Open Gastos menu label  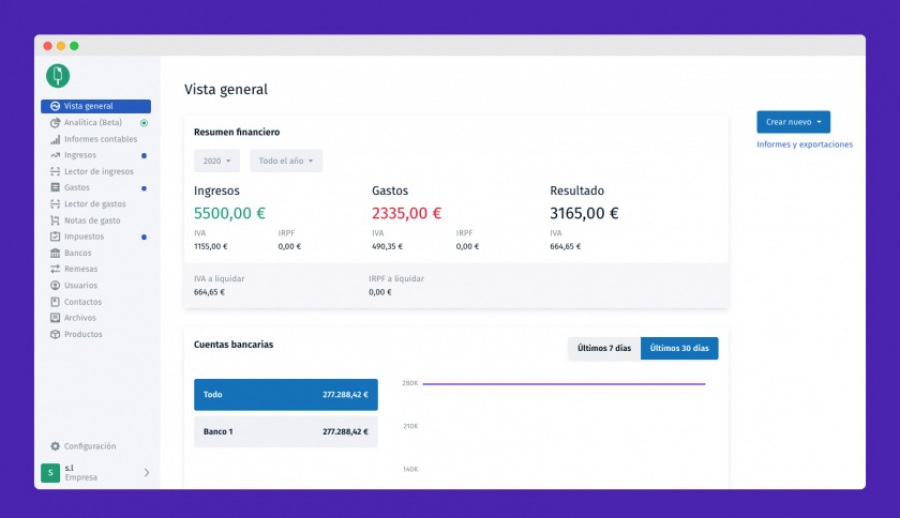click(77, 187)
